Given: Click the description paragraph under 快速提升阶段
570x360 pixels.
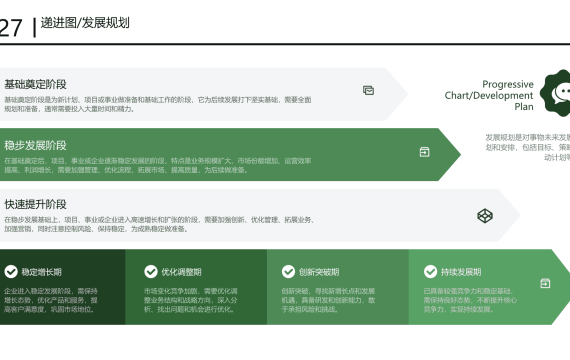Looking at the screenshot, I should (159, 224).
